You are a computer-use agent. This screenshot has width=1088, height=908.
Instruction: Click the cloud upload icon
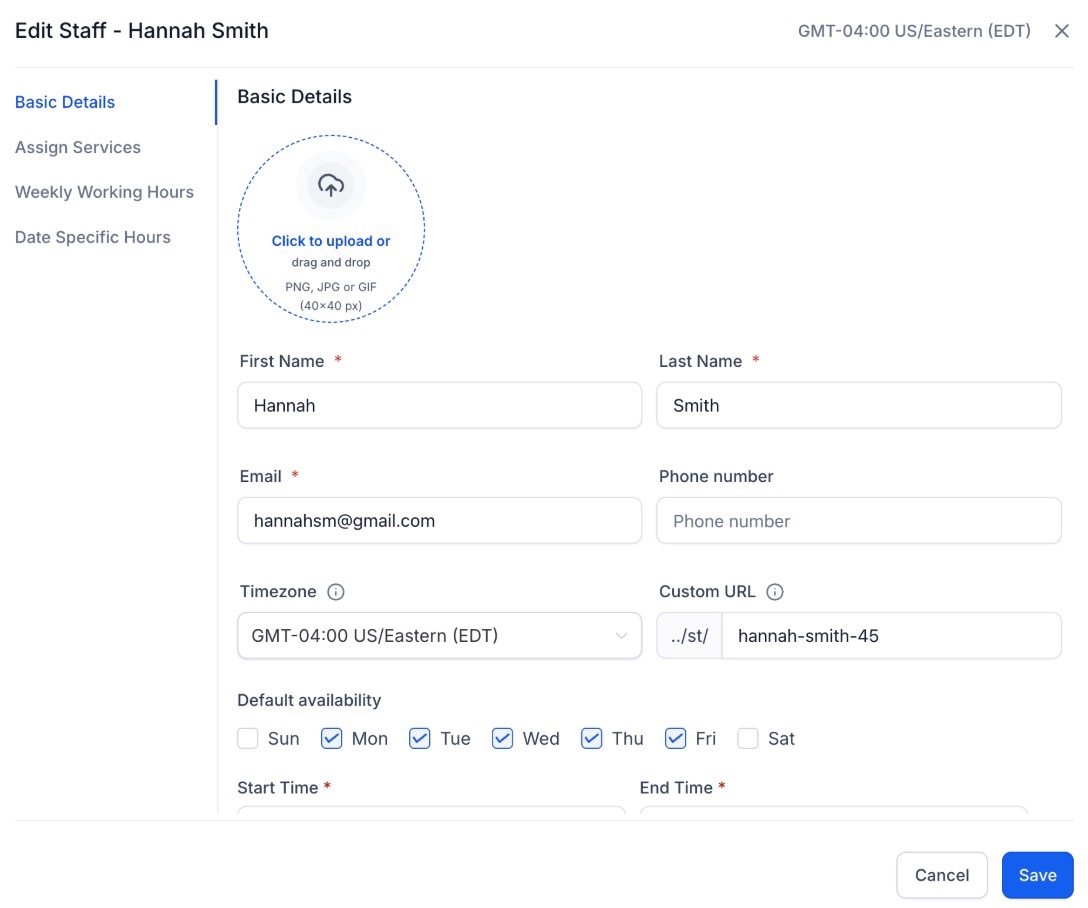pos(331,185)
